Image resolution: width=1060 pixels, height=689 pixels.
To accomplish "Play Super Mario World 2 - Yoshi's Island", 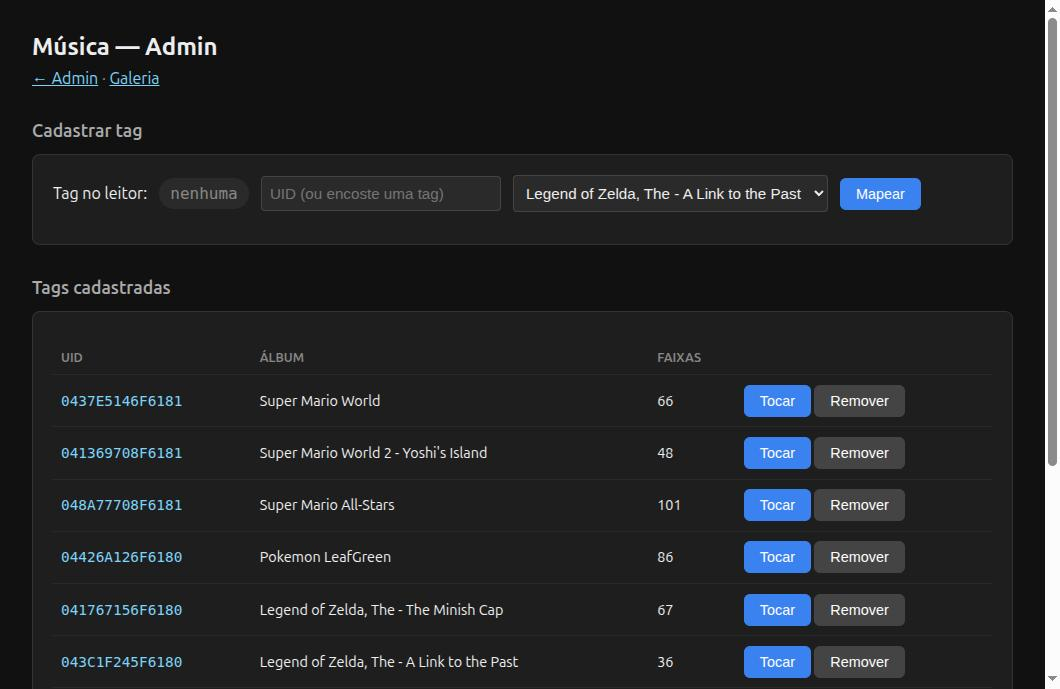I will click(777, 453).
